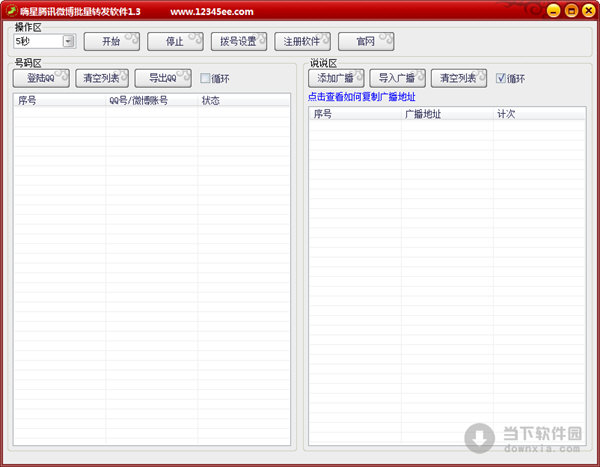Click the 导入广播 import broadcast button
Screen dimensions: 600x467
[397, 78]
